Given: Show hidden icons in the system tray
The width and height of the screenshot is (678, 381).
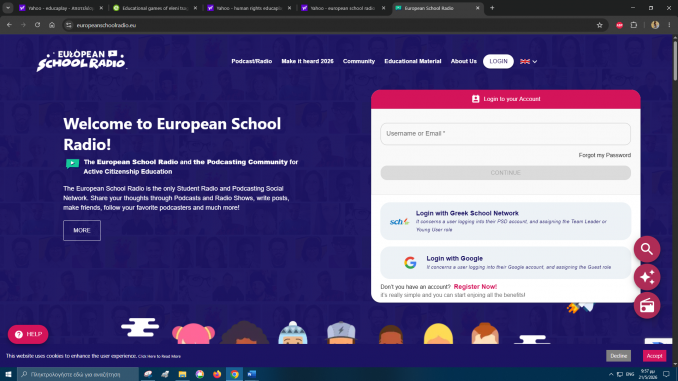Looking at the screenshot, I should (x=611, y=374).
